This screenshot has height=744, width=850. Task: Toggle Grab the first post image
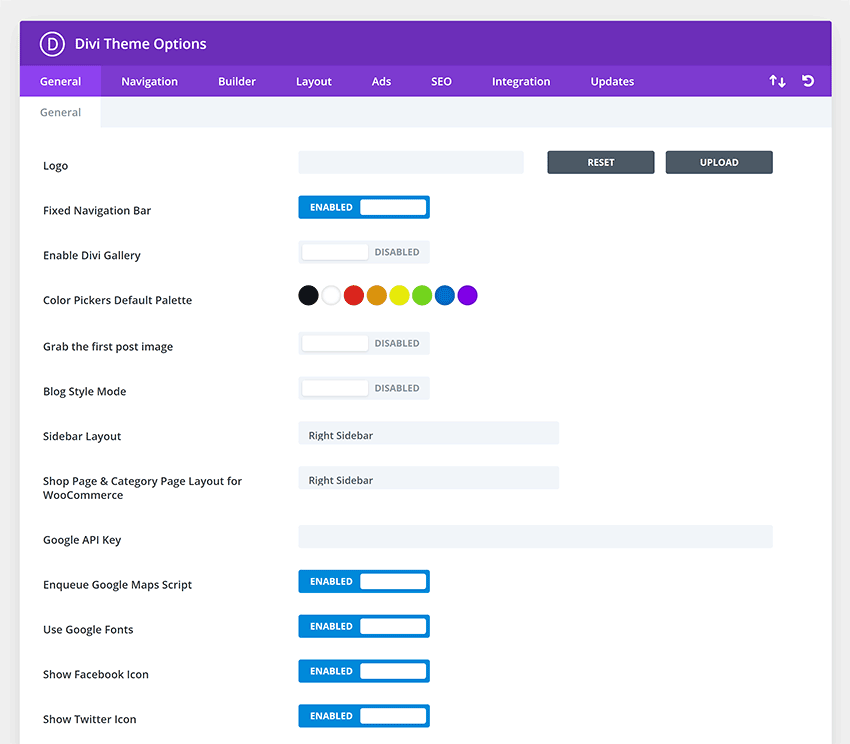tap(364, 343)
